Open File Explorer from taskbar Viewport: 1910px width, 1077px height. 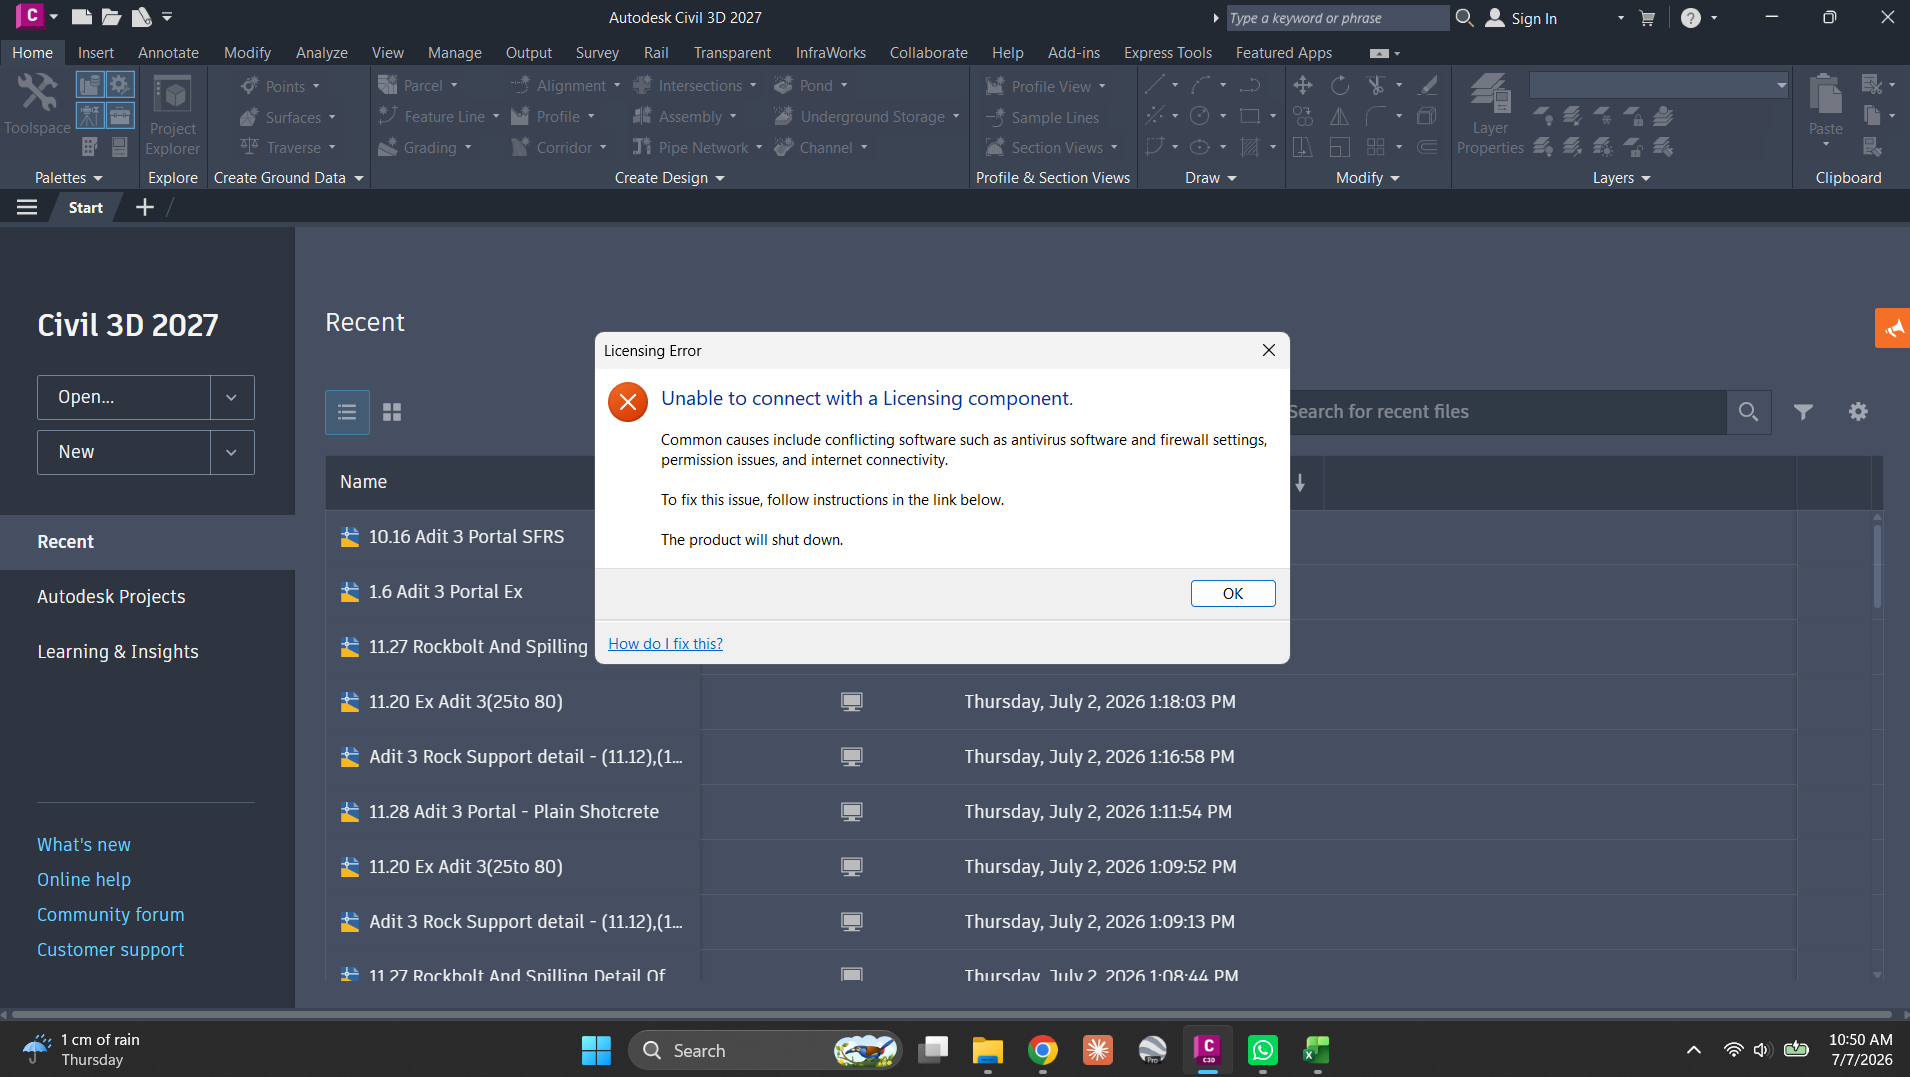988,1050
